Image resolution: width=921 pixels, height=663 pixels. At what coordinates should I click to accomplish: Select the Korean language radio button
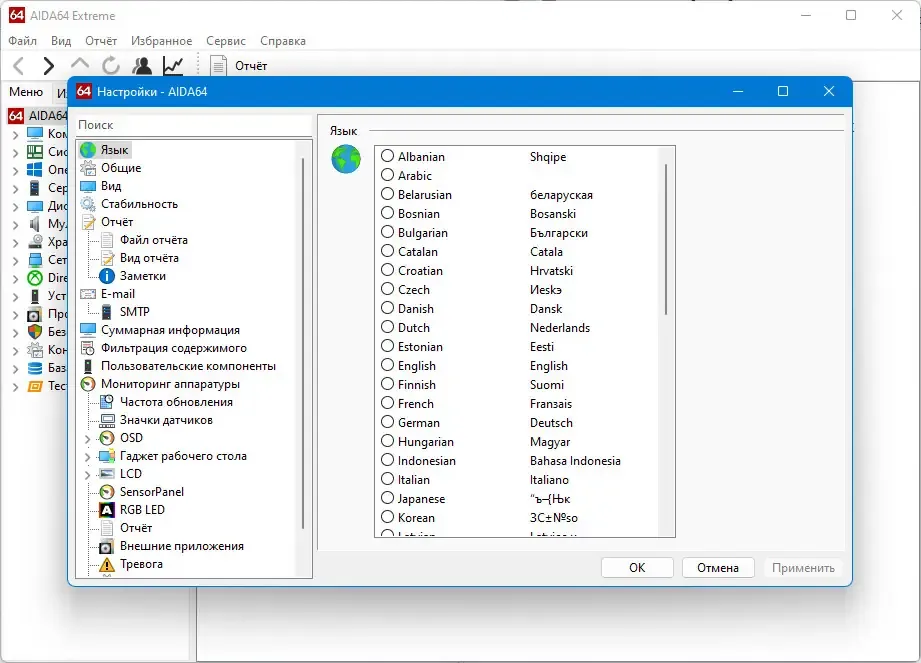(387, 517)
